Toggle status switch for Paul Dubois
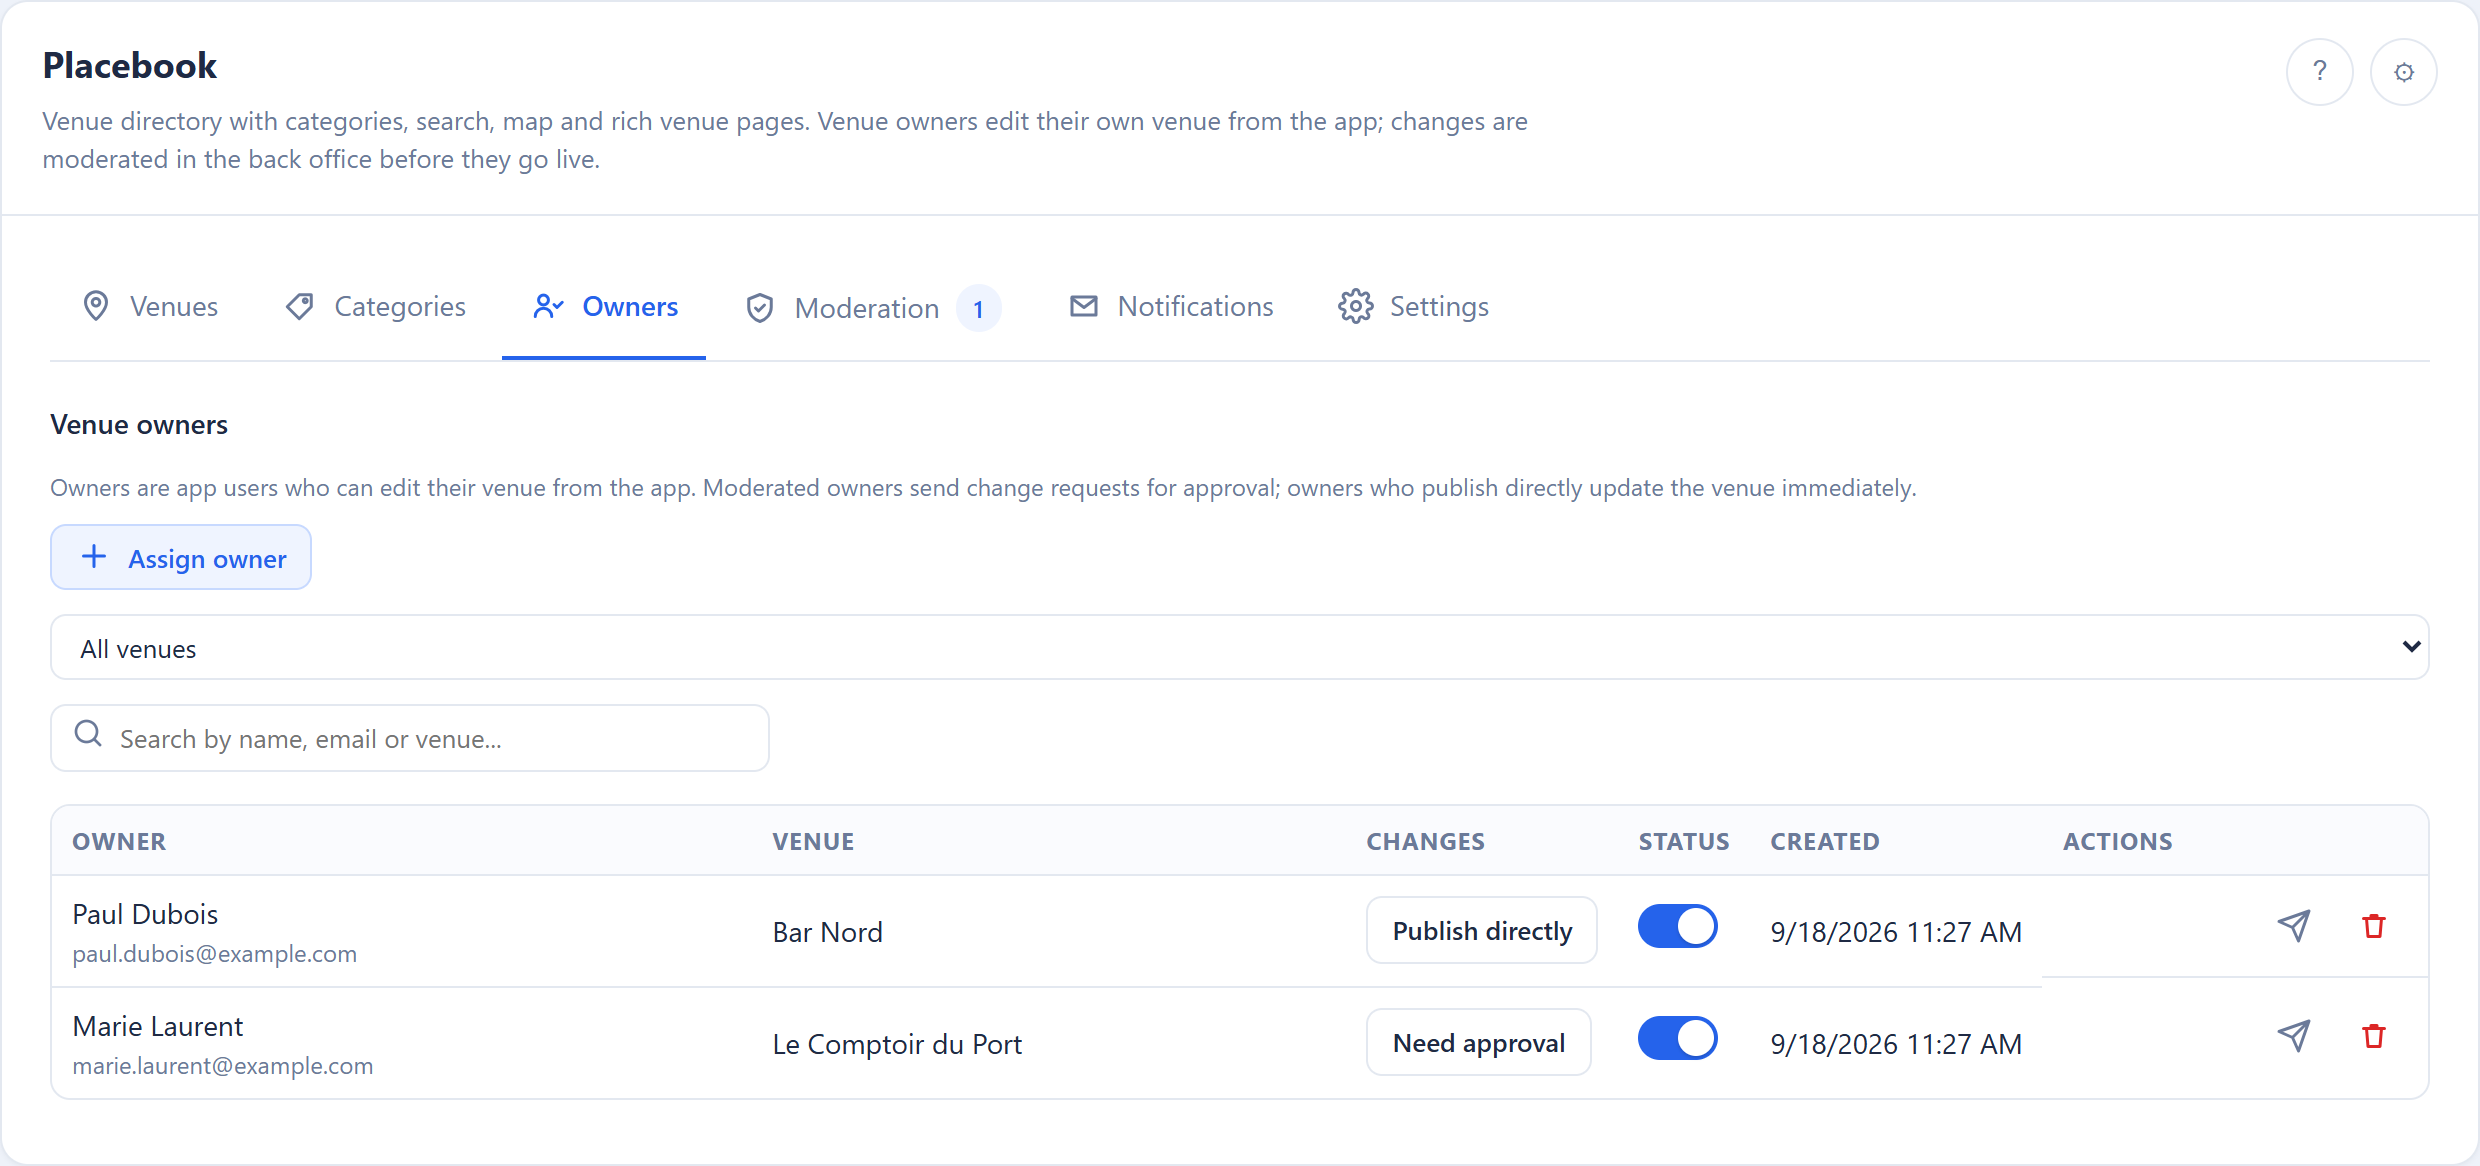 [x=1677, y=926]
